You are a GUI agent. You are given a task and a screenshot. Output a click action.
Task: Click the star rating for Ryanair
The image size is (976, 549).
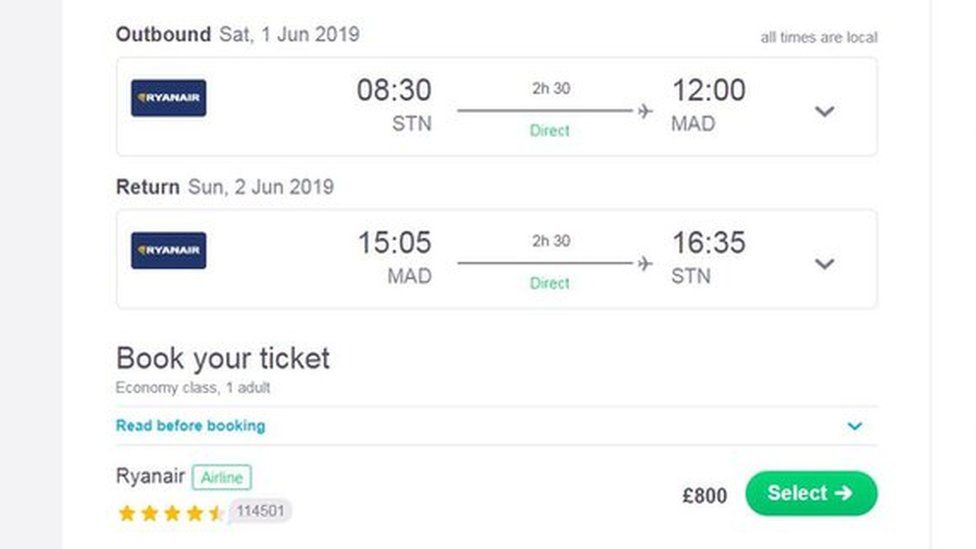click(x=171, y=513)
